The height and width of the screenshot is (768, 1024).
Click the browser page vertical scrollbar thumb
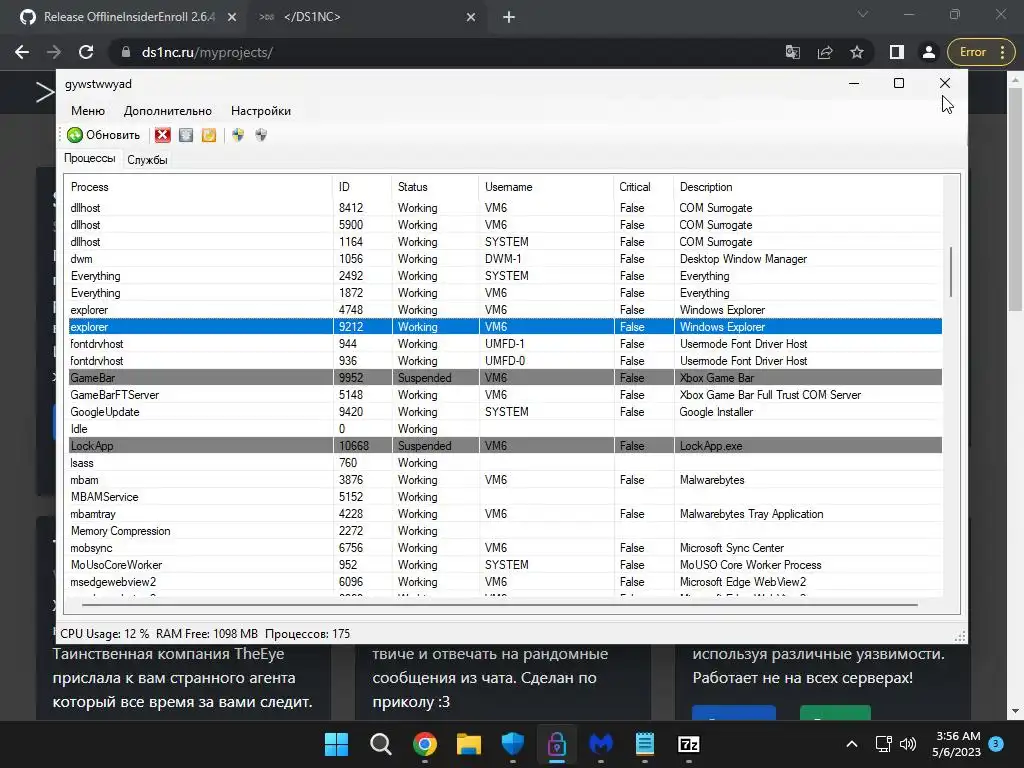tap(1014, 197)
